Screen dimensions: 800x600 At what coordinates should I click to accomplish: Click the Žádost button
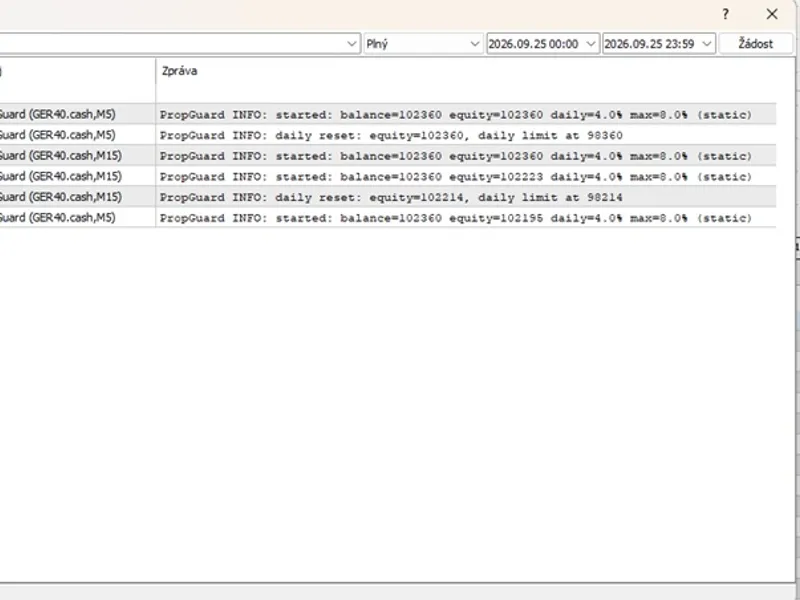tap(756, 44)
